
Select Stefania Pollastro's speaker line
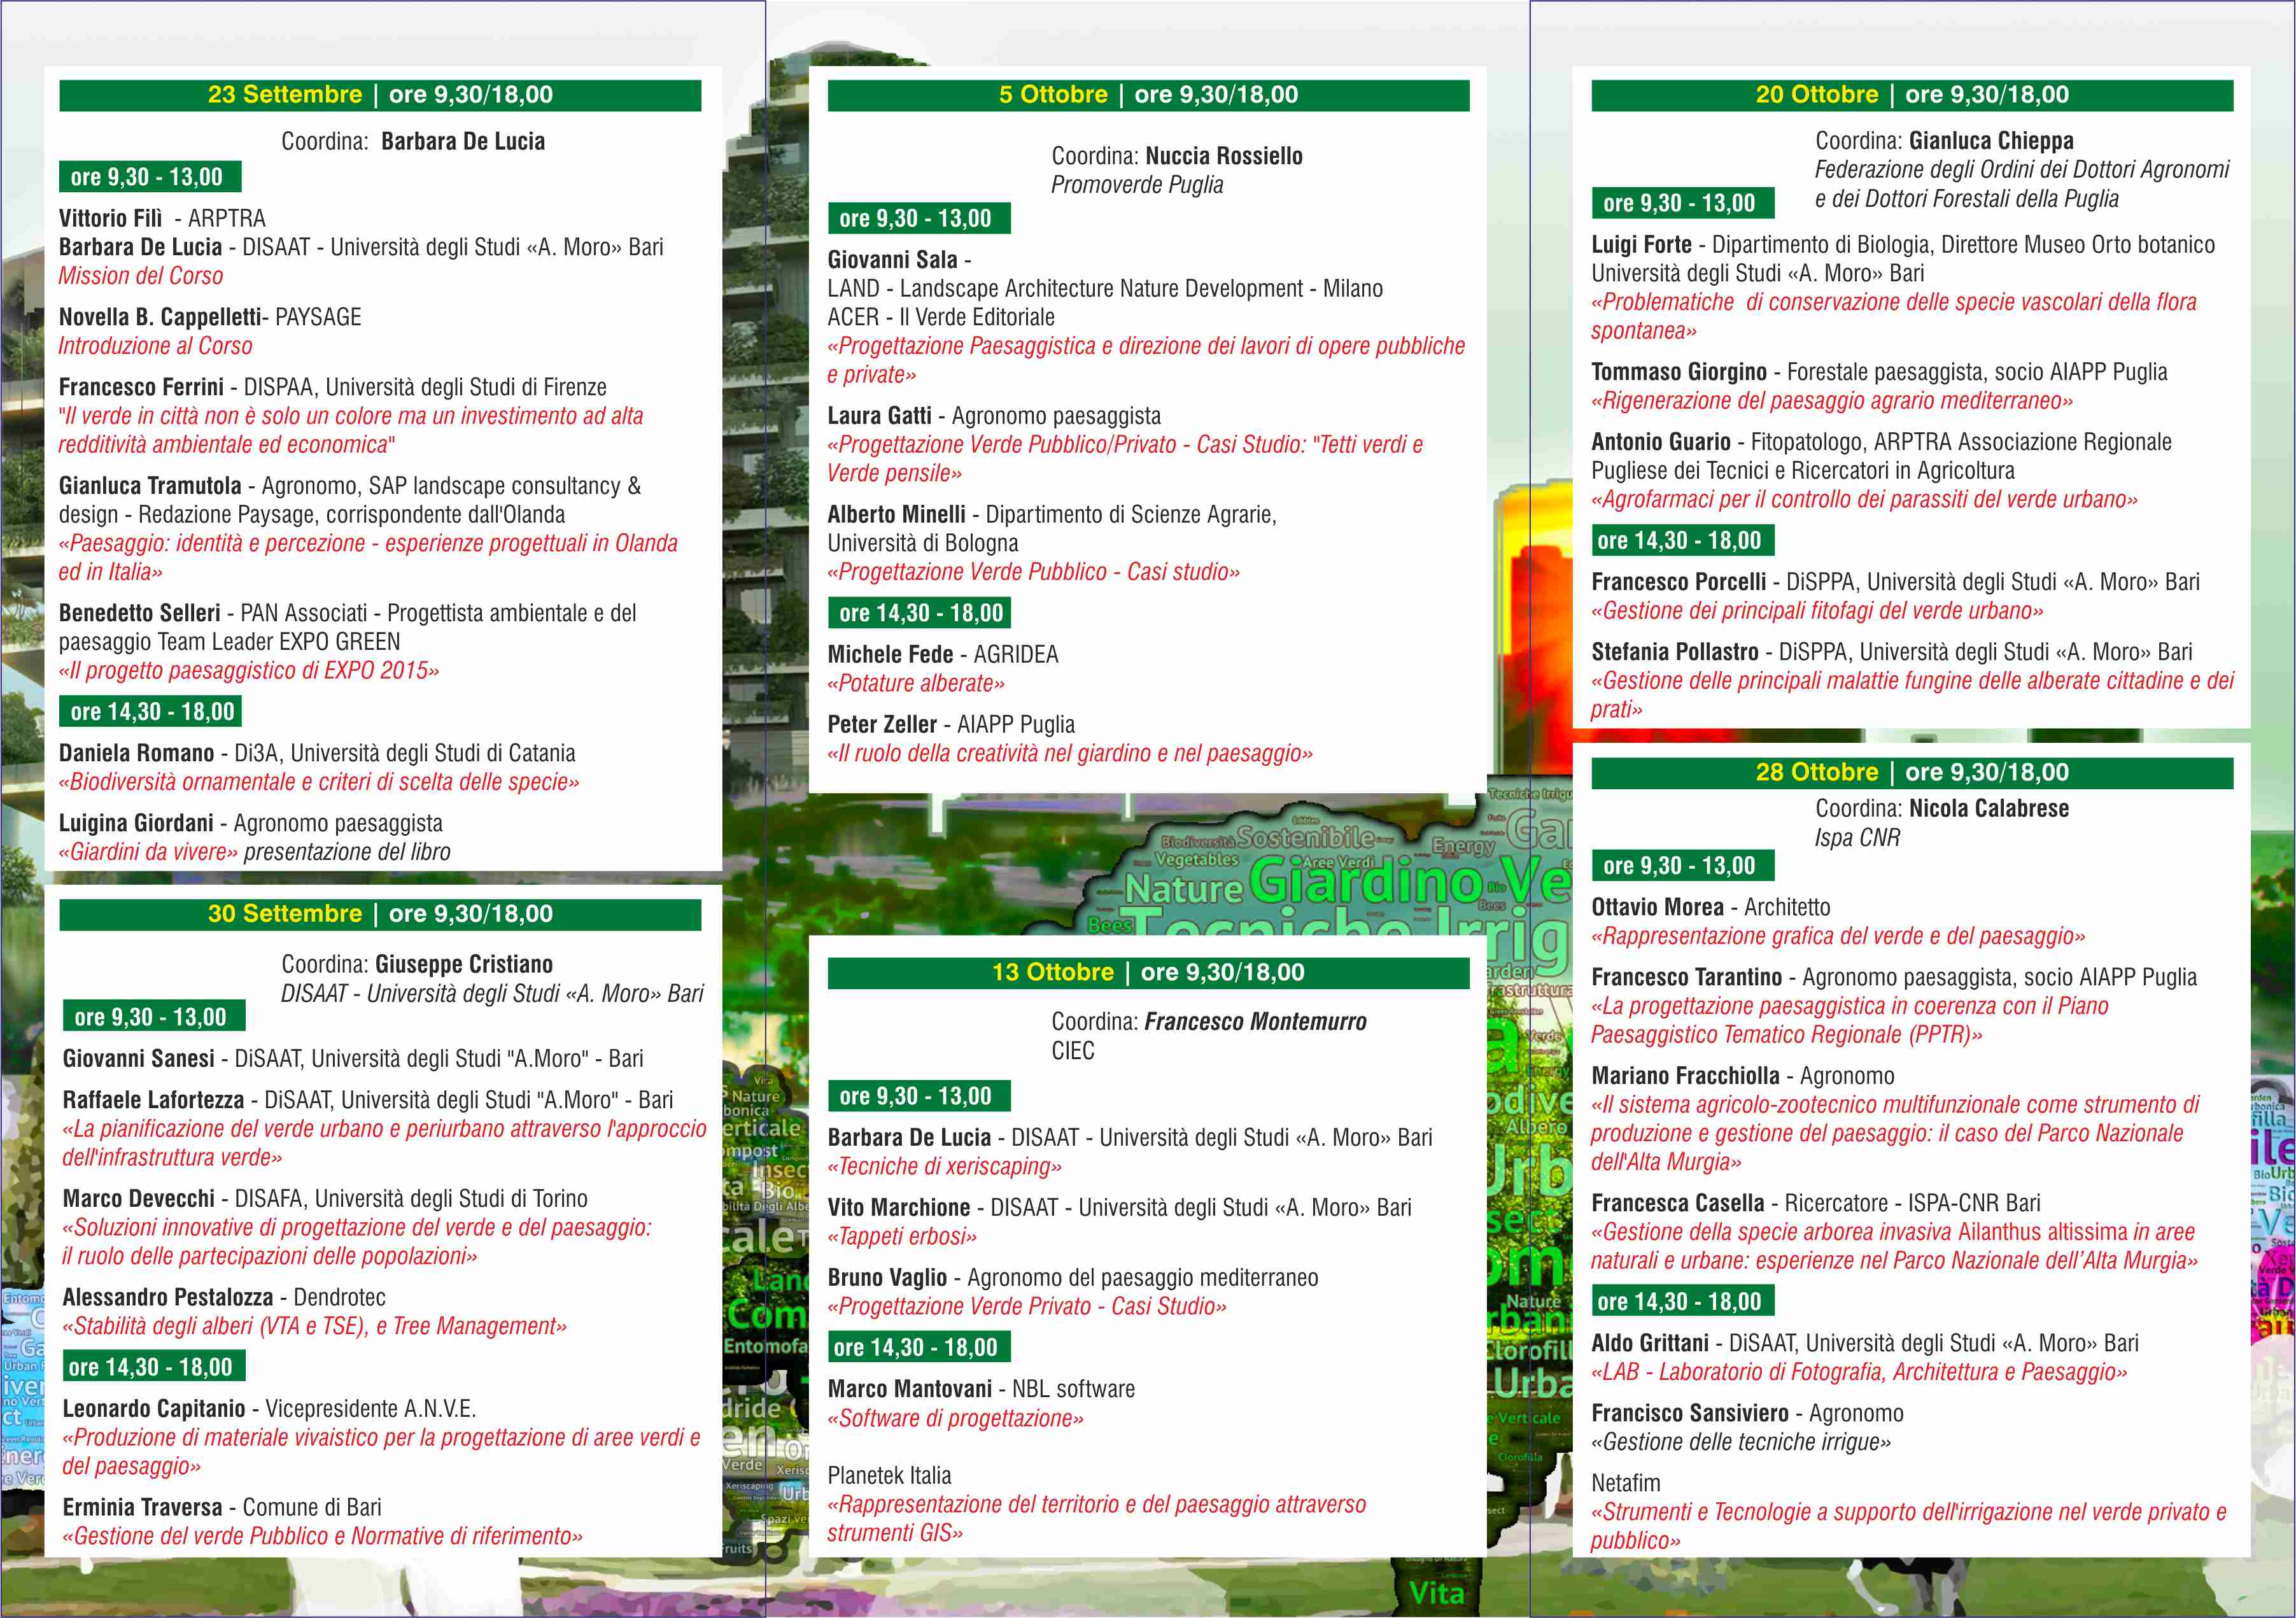click(x=1891, y=652)
